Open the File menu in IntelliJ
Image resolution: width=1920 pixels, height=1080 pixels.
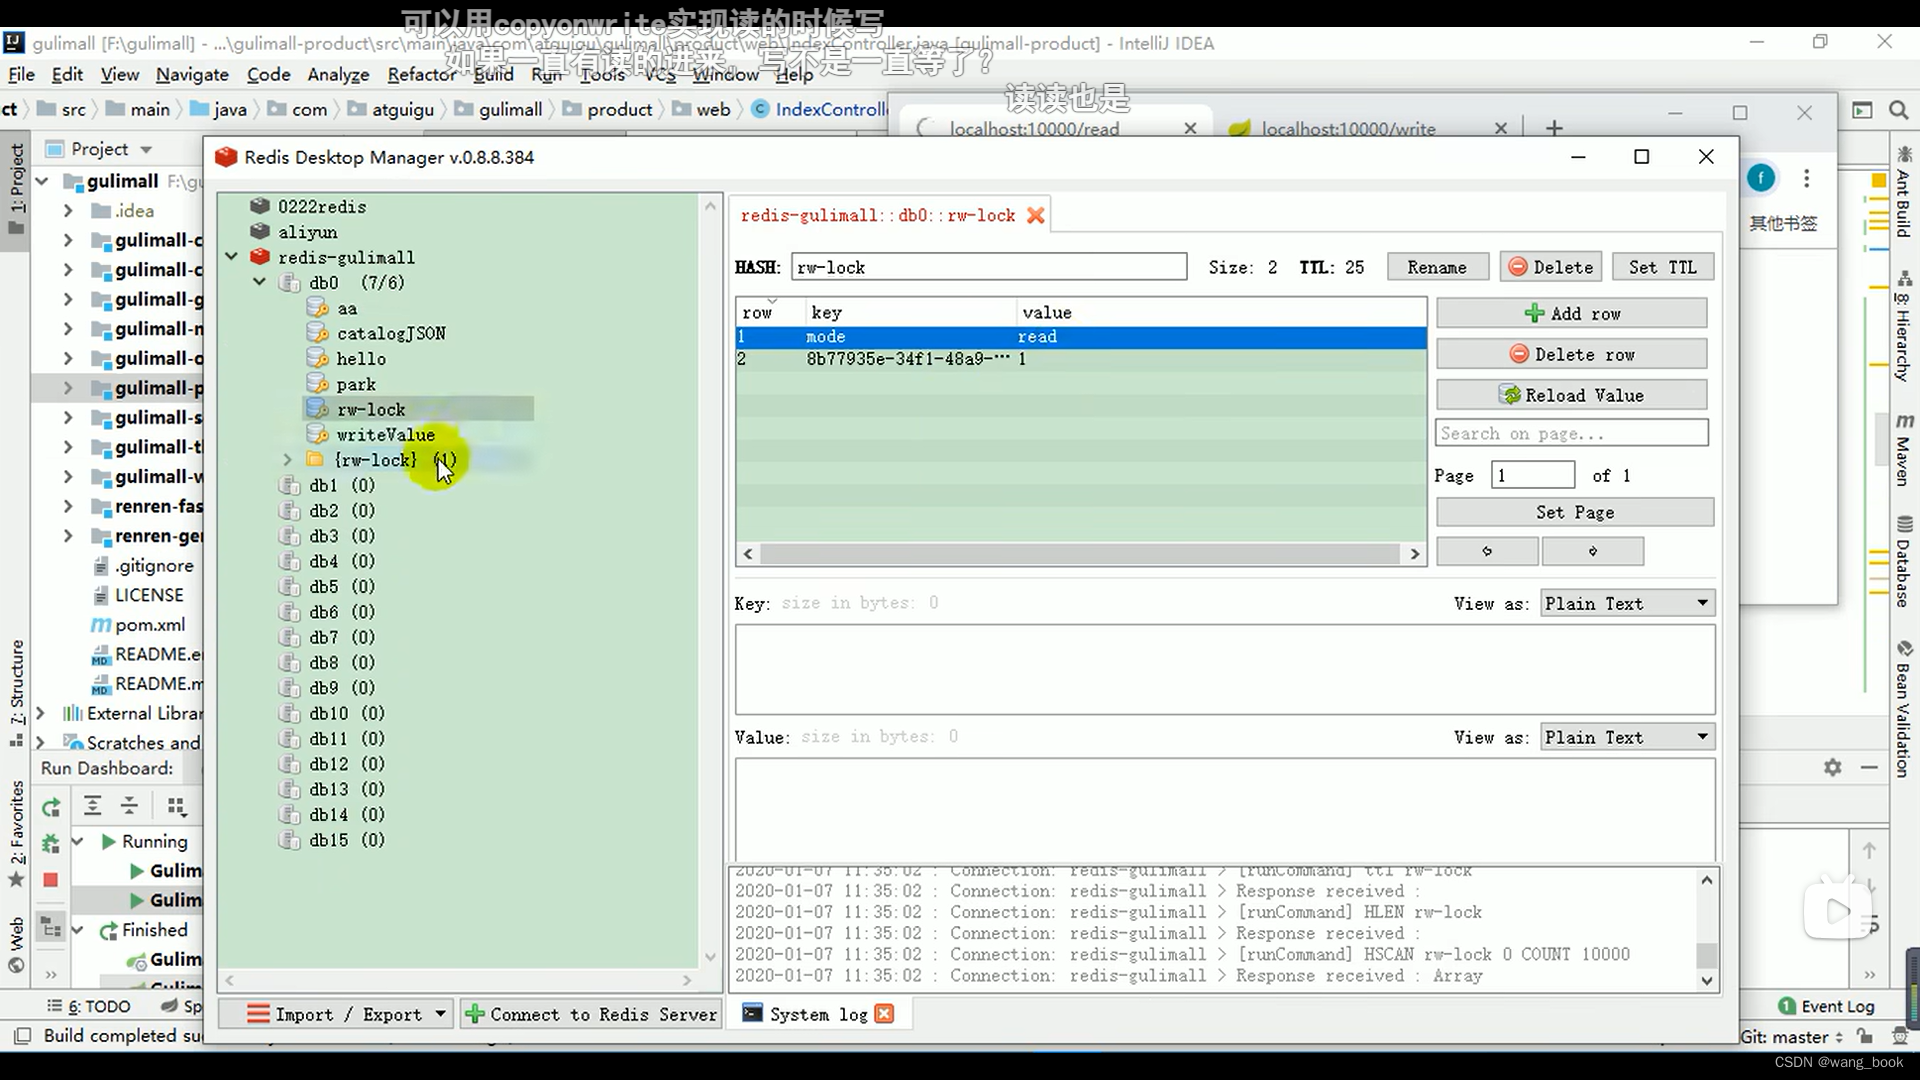click(21, 75)
